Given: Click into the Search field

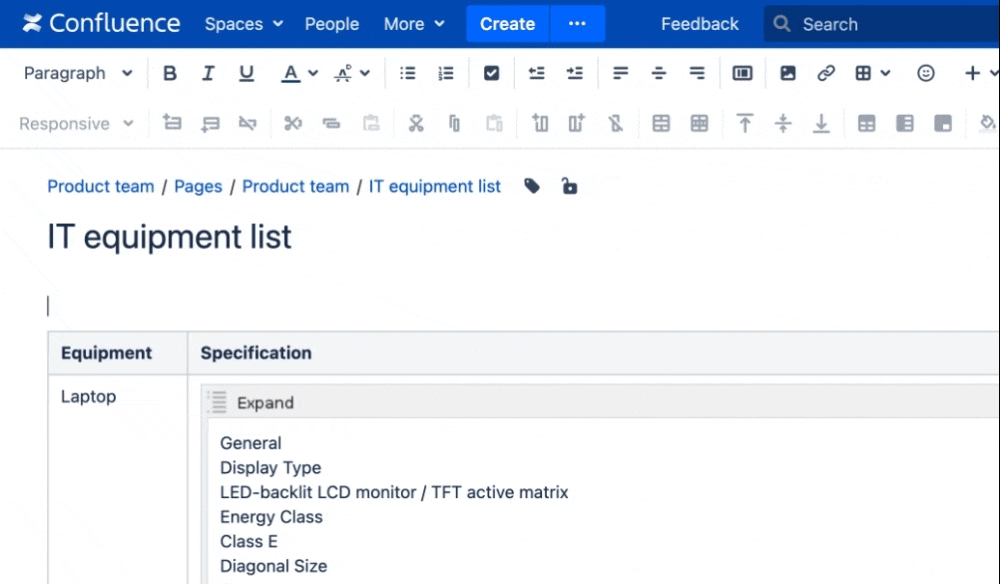Looking at the screenshot, I should (x=882, y=24).
